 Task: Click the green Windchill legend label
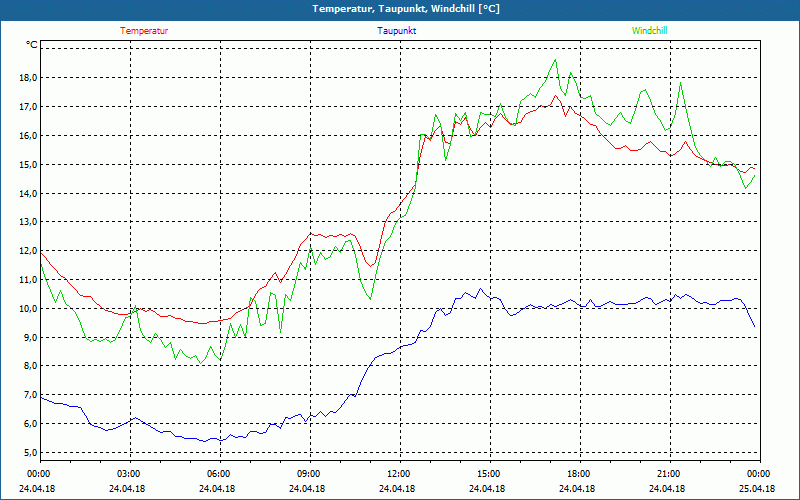(x=649, y=30)
